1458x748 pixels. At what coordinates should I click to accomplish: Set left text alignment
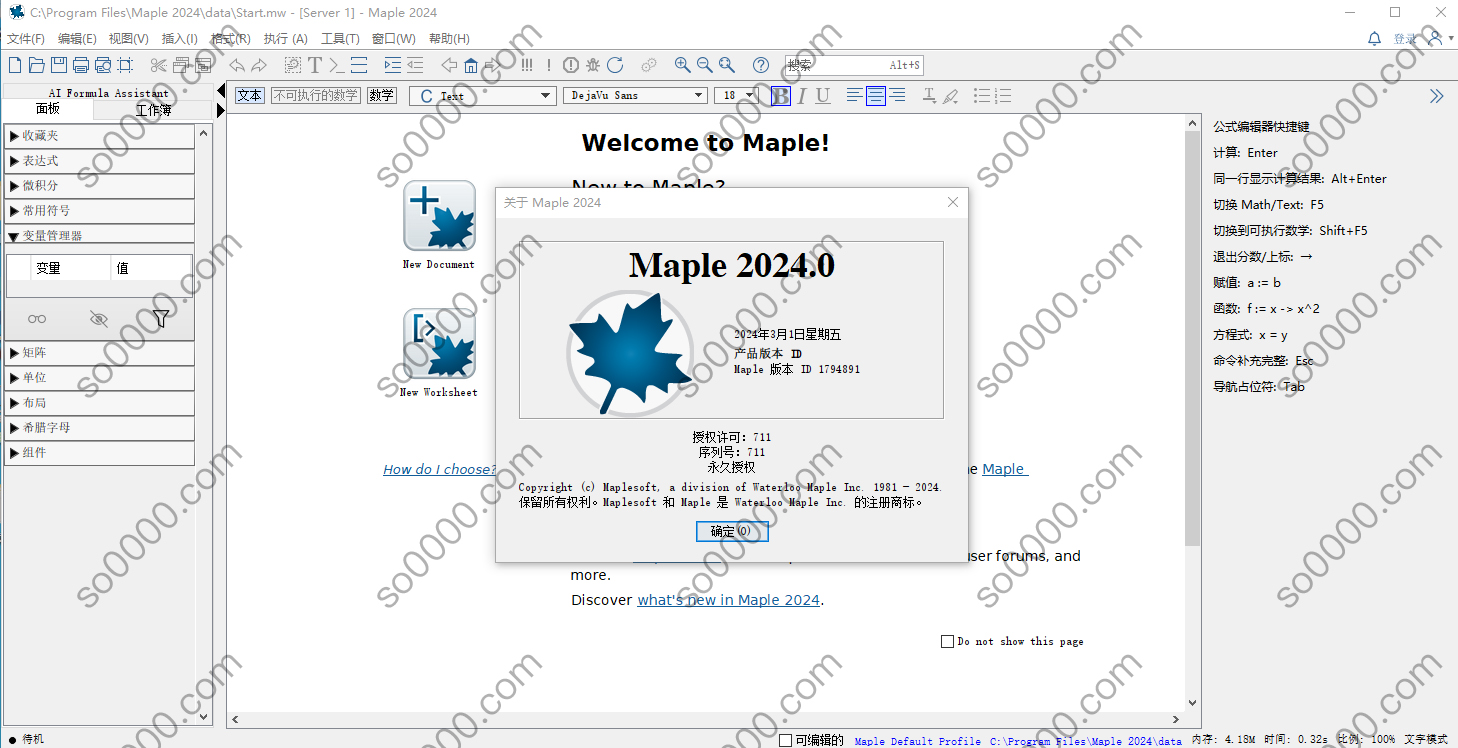854,96
